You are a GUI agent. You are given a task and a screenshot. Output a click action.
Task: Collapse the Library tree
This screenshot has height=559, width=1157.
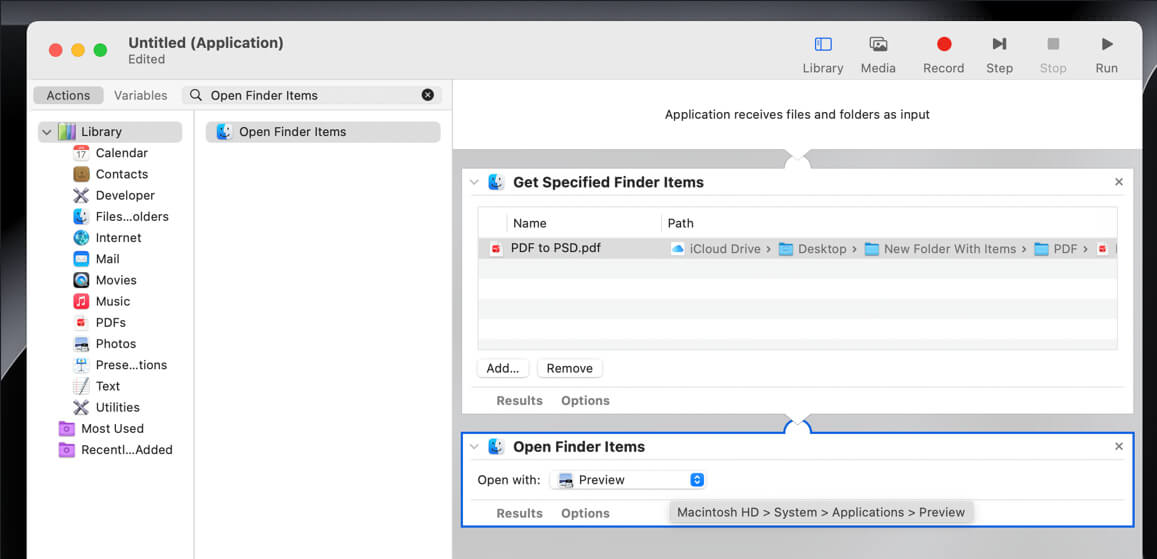click(x=47, y=132)
